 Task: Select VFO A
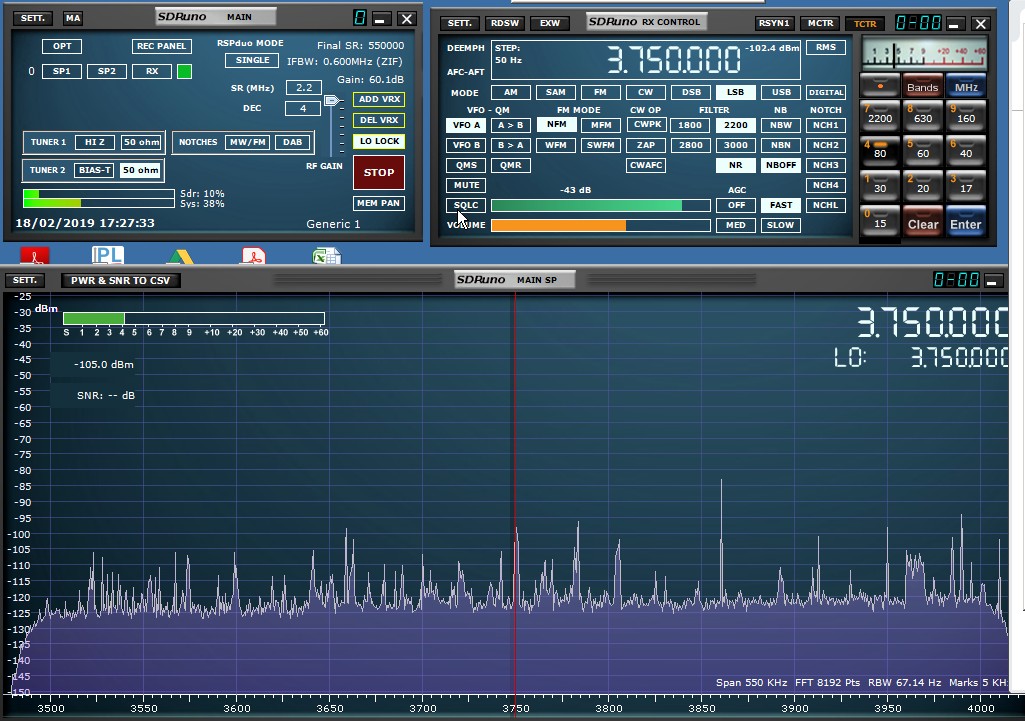[x=466, y=125]
